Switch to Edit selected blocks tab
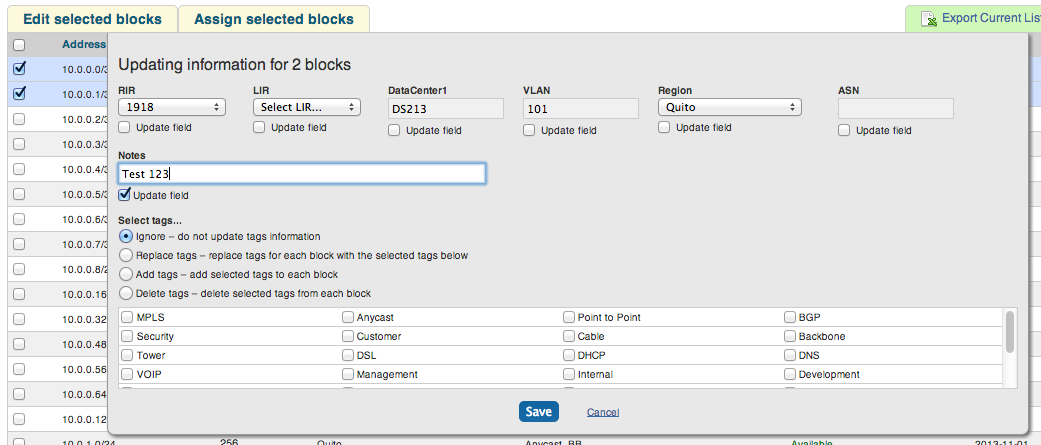 point(88,19)
